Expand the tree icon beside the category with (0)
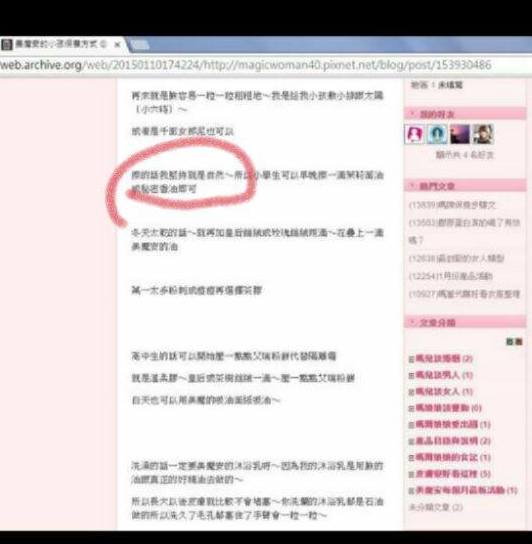The height and width of the screenshot is (544, 532). [412, 409]
